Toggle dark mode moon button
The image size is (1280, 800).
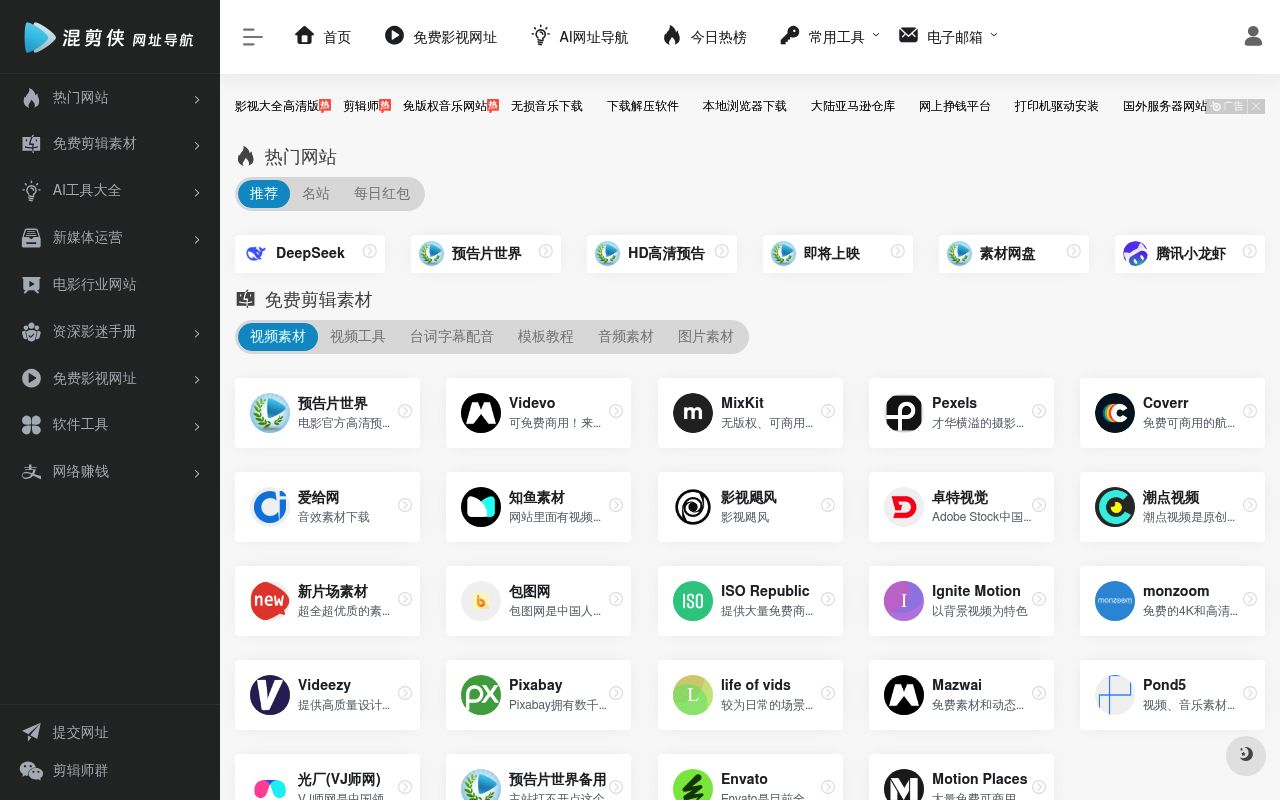tap(1246, 755)
